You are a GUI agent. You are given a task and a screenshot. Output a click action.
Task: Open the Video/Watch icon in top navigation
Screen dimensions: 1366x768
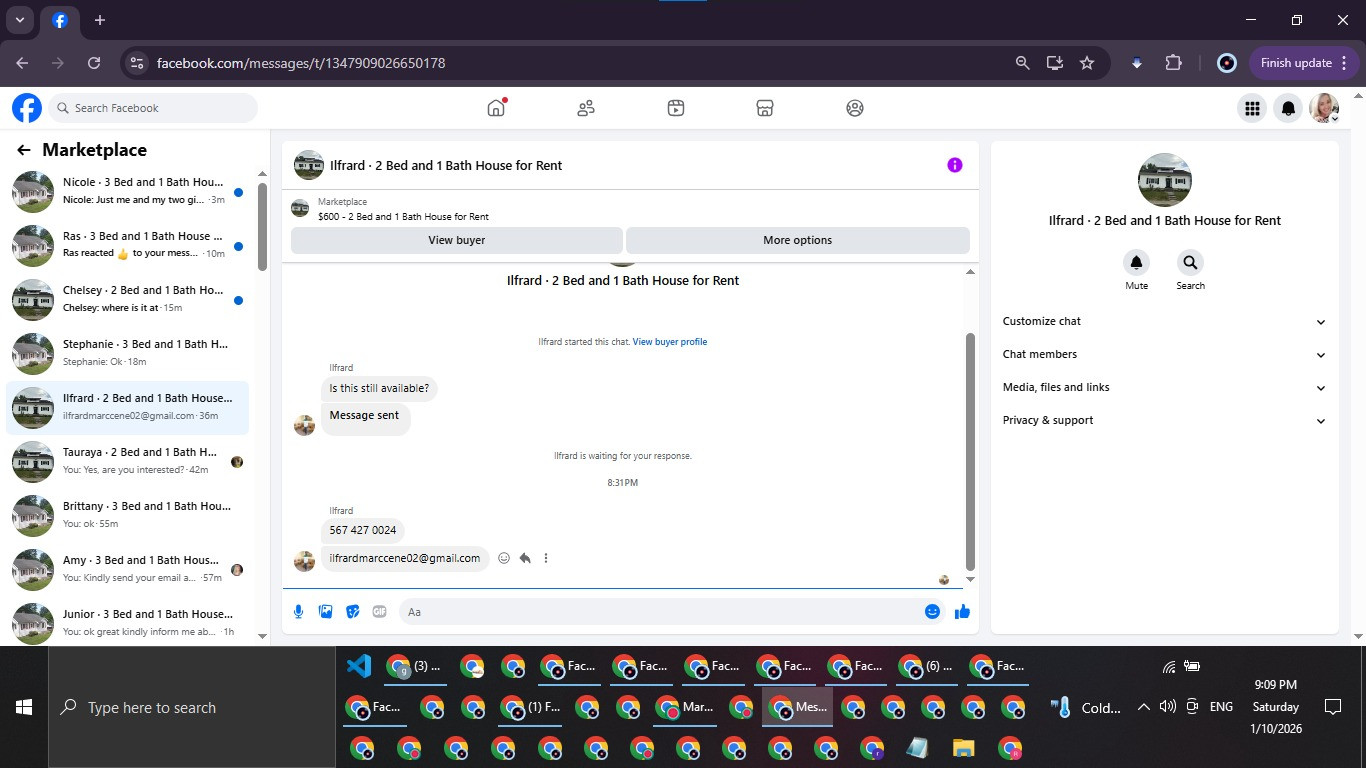pyautogui.click(x=676, y=108)
